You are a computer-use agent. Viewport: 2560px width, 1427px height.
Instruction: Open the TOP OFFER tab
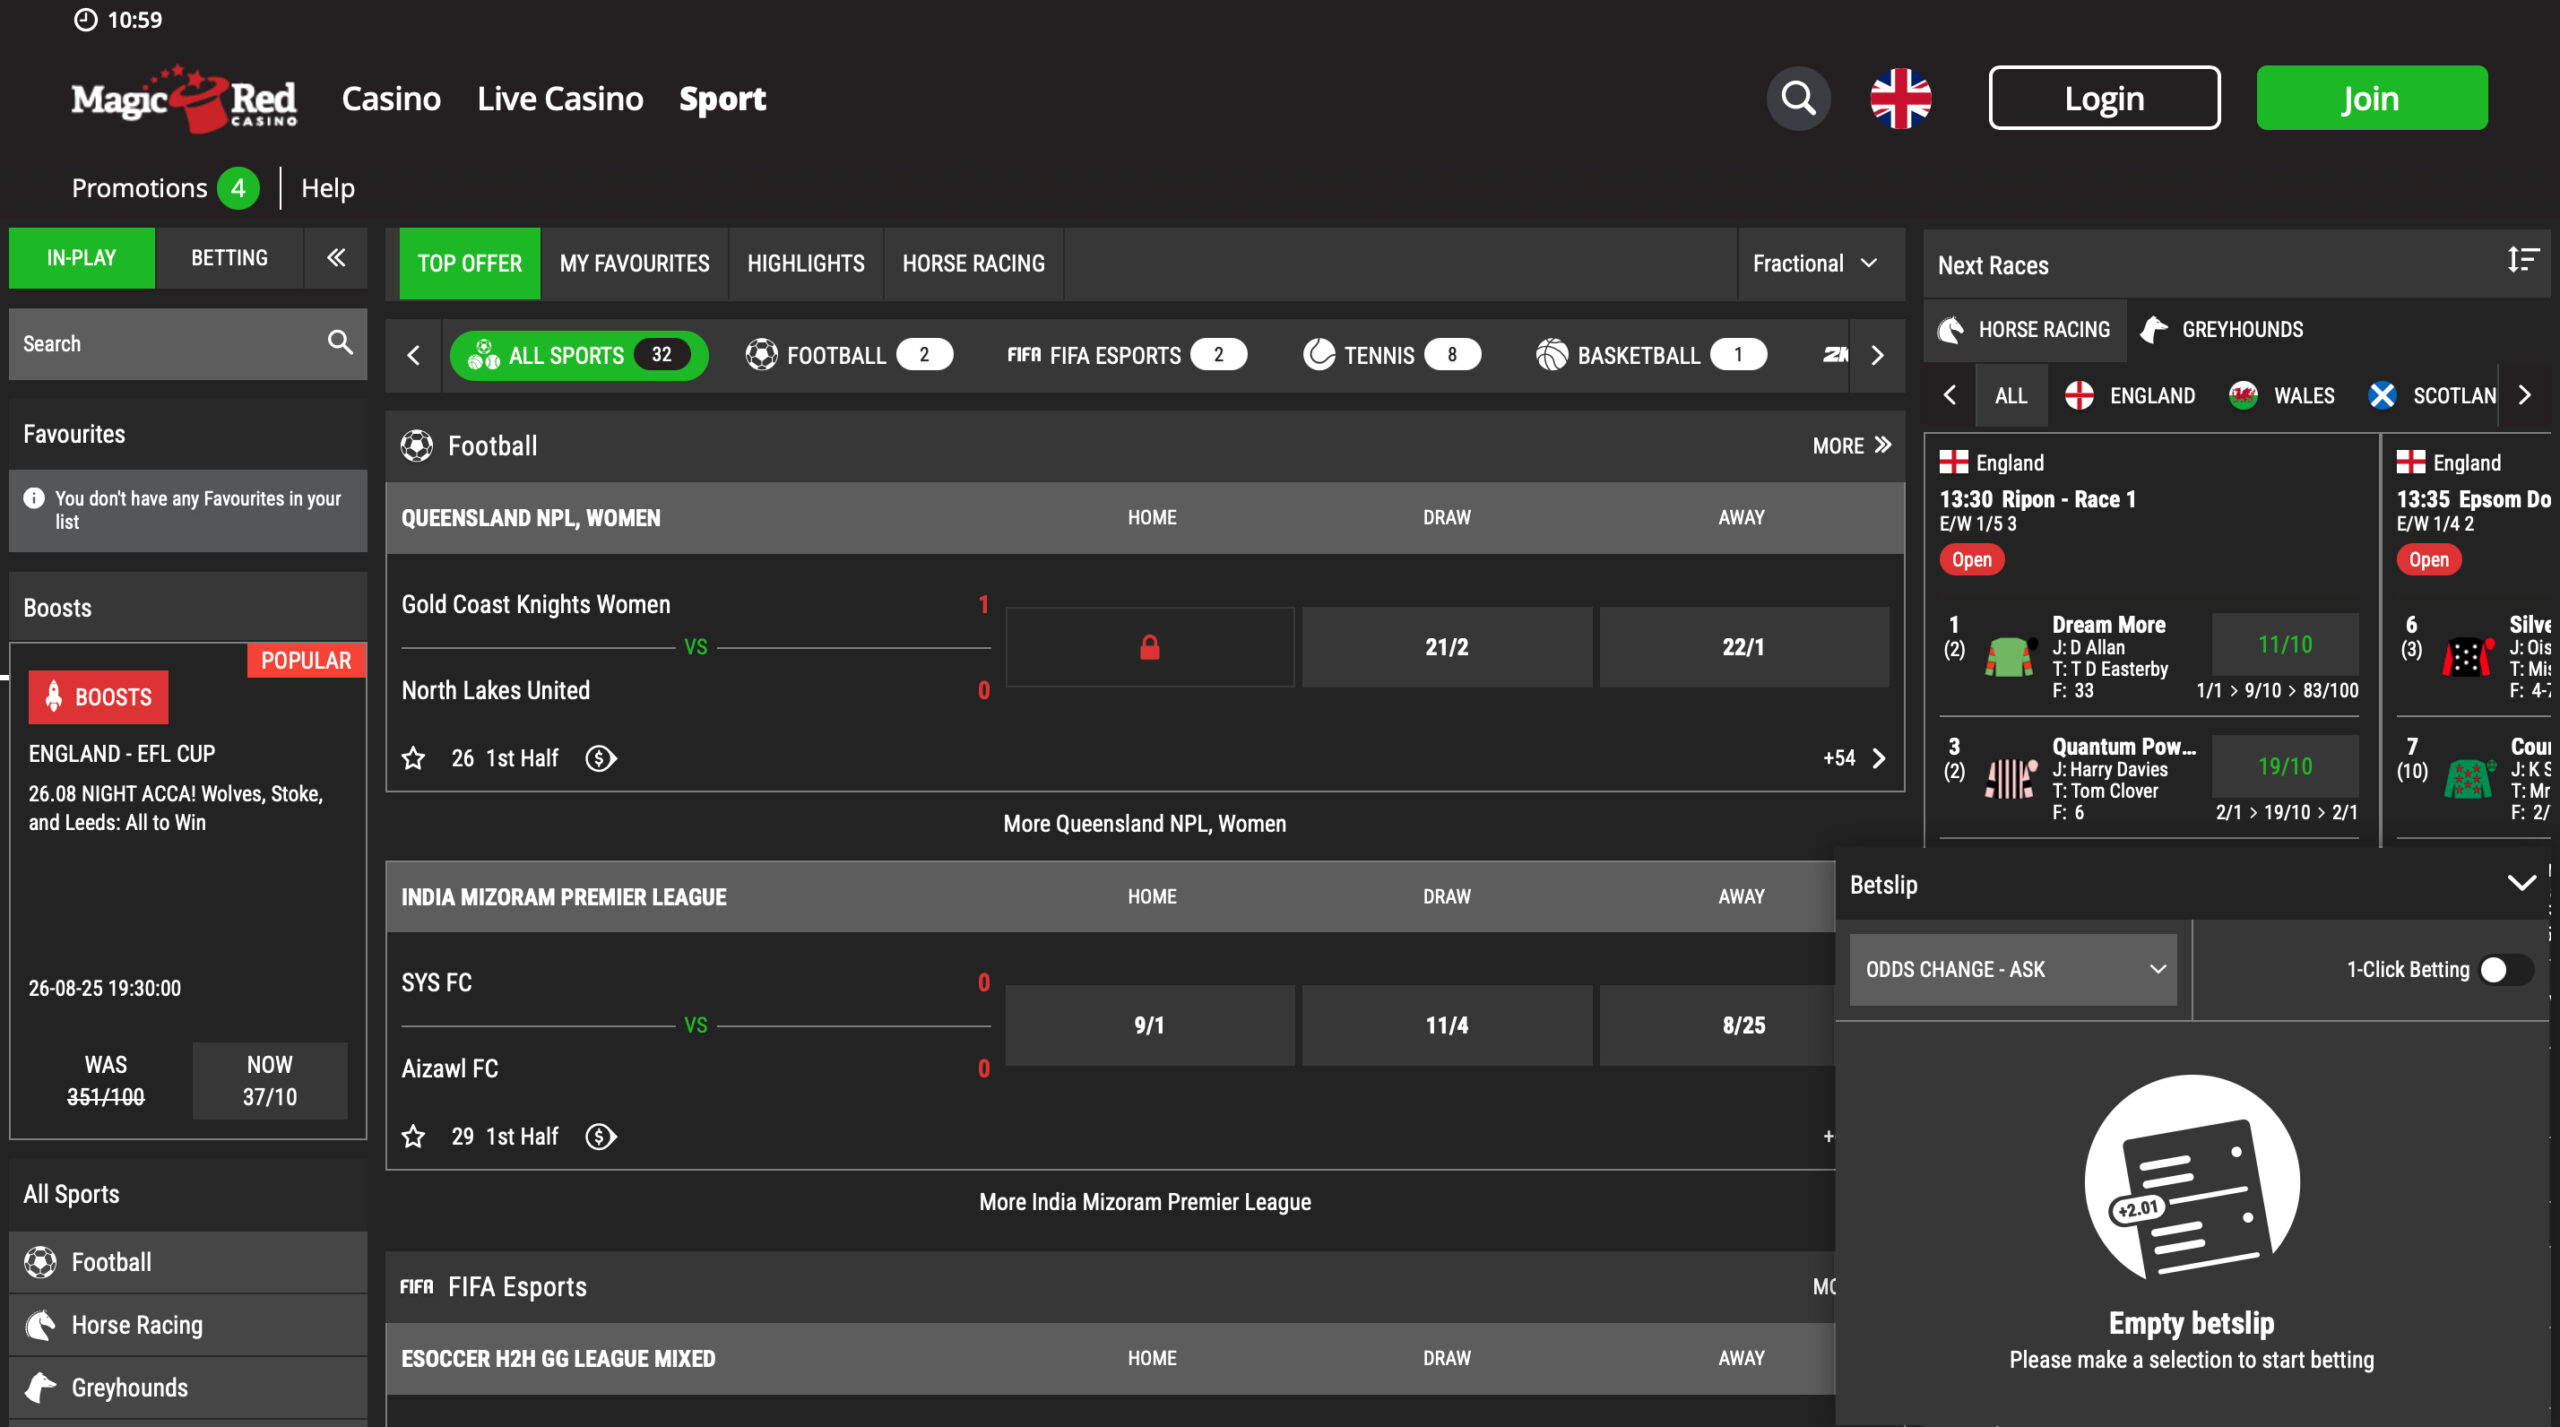click(x=470, y=263)
